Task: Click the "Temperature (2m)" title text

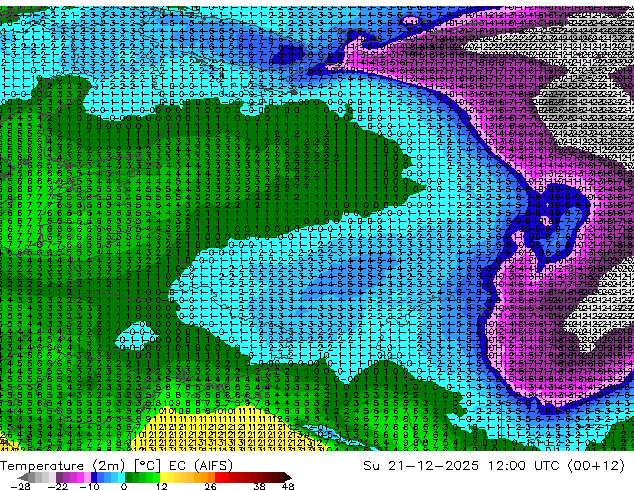Action: pos(62,466)
